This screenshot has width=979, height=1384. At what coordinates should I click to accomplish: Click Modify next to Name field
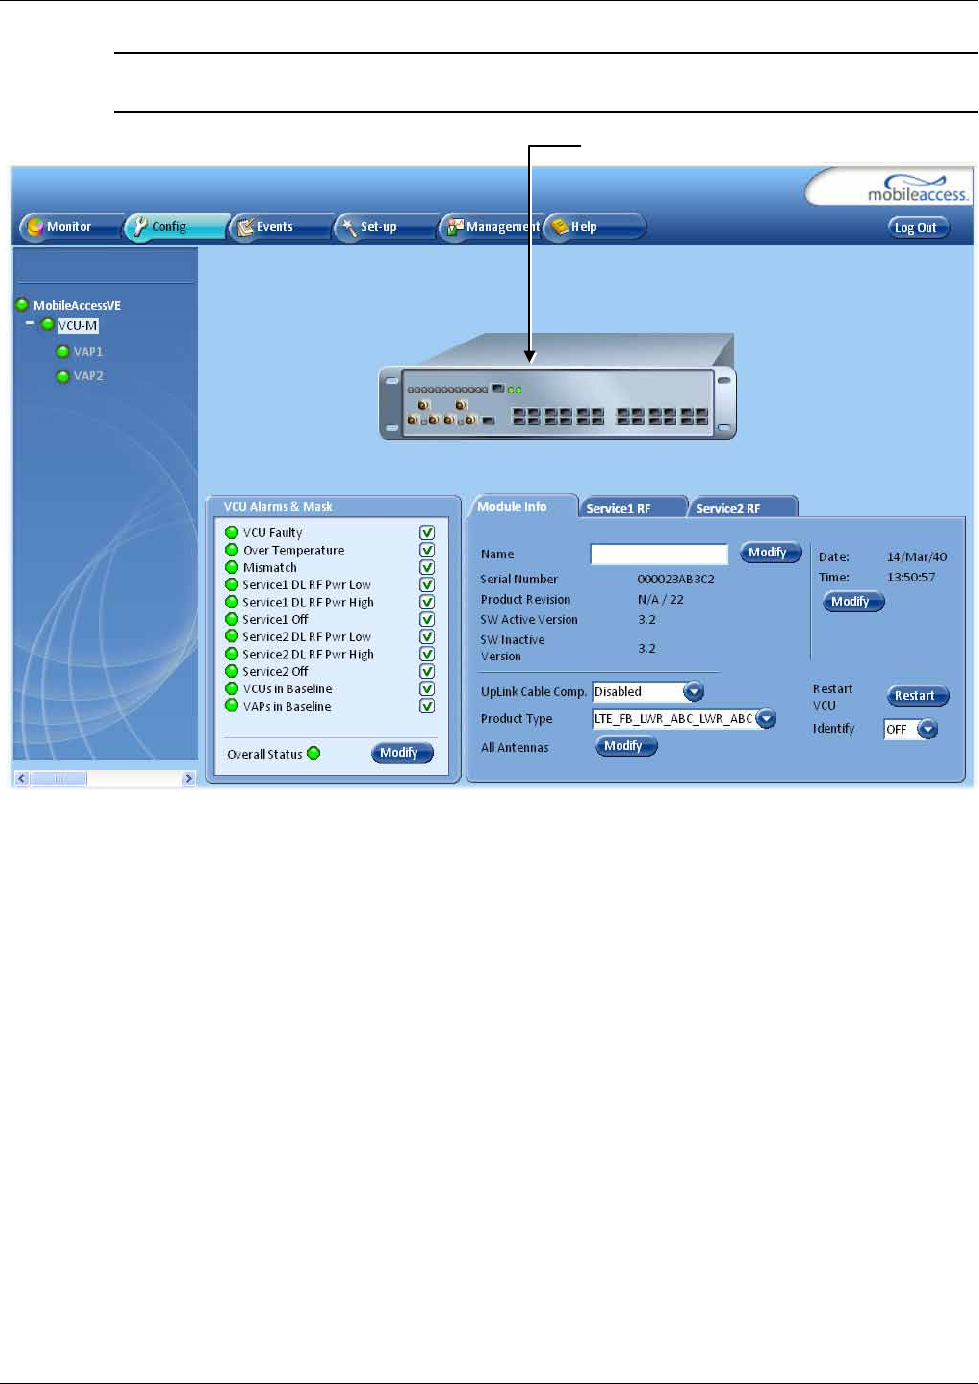[x=770, y=553]
